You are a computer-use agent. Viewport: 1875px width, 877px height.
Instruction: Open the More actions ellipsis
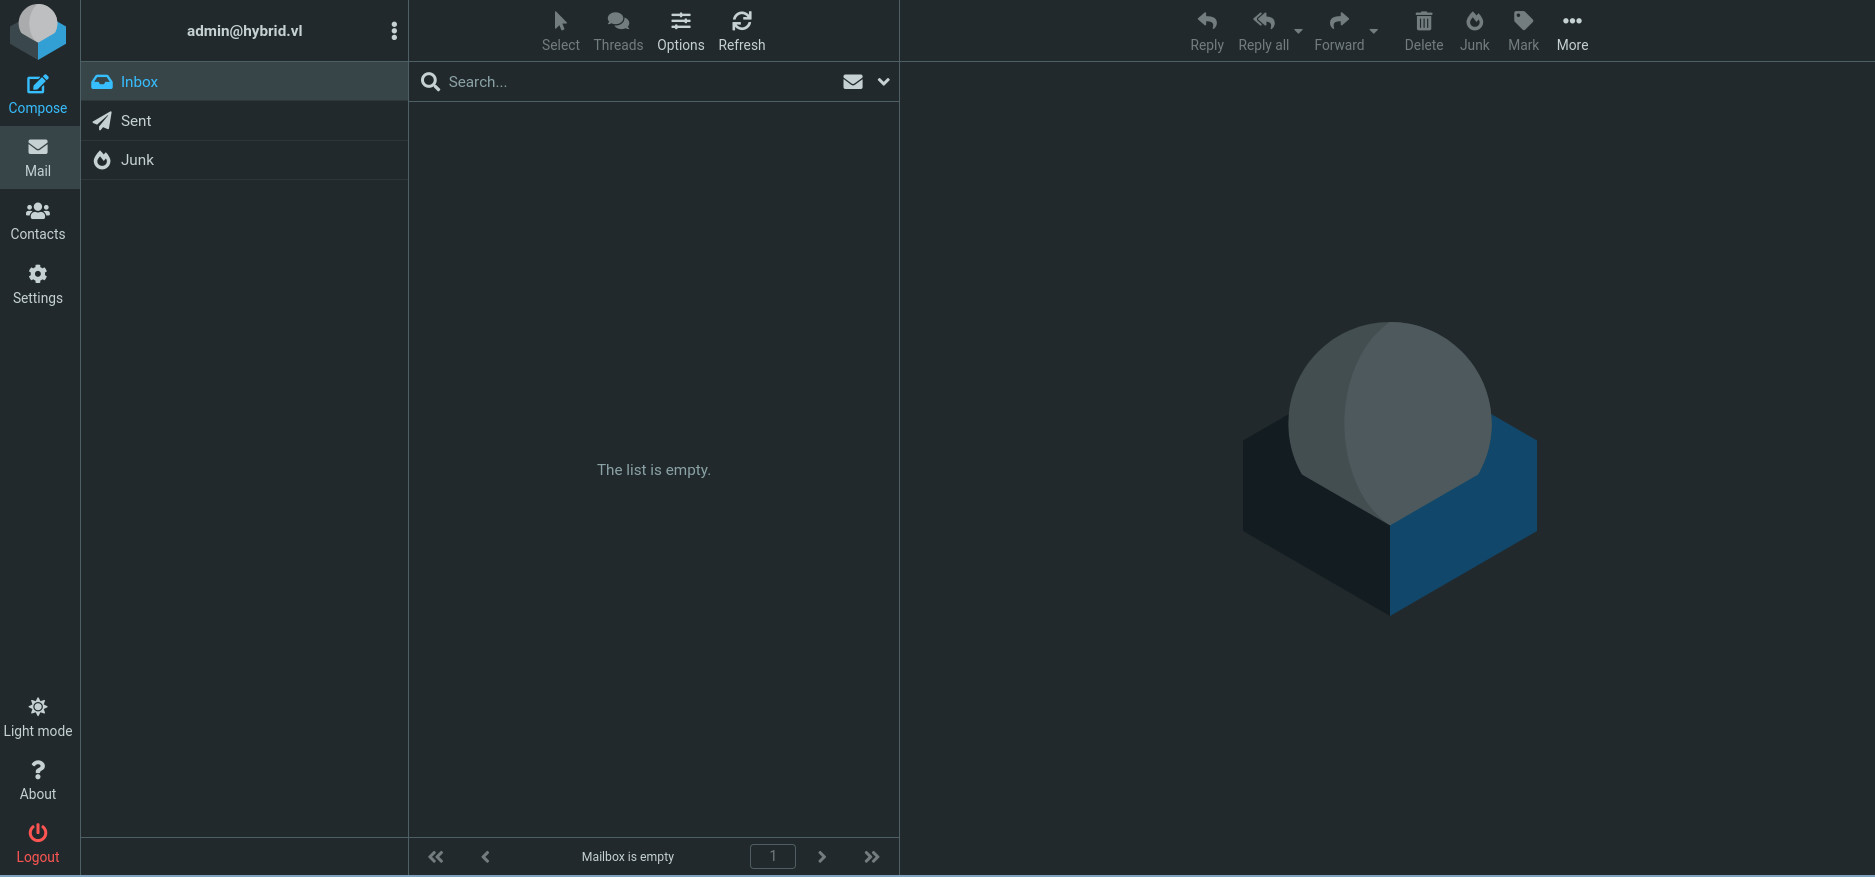(1572, 31)
